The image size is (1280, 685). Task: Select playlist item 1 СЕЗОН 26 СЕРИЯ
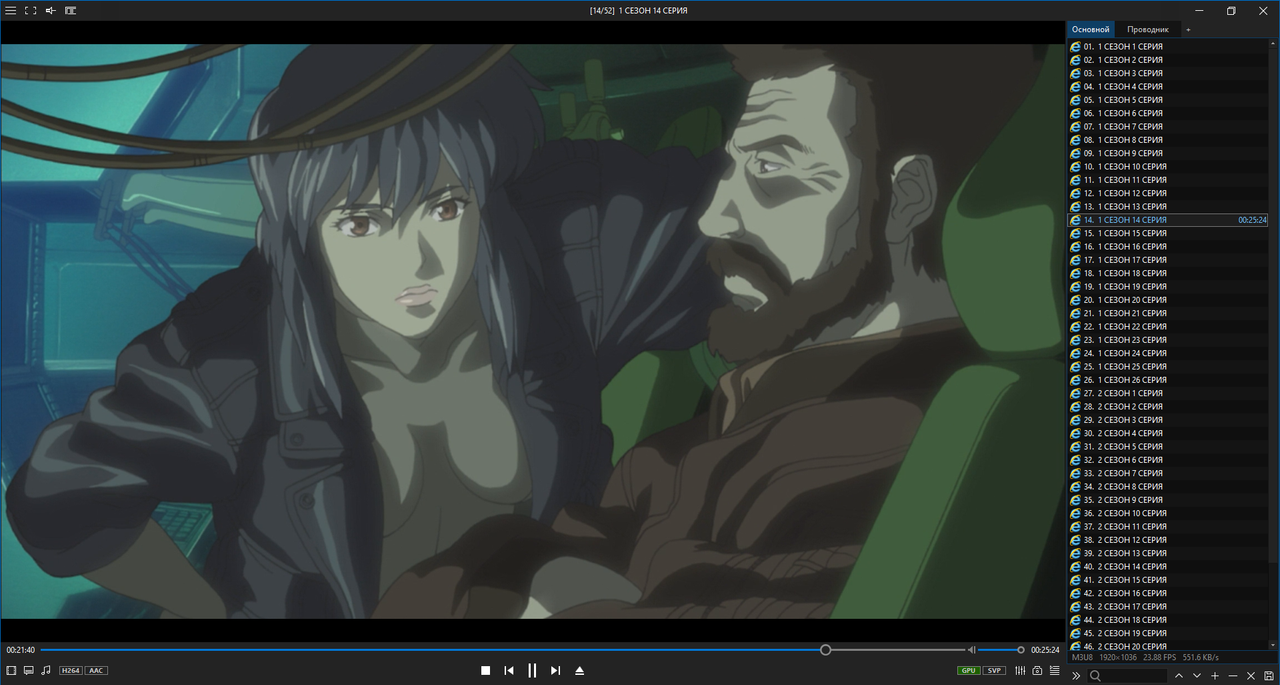click(1168, 380)
